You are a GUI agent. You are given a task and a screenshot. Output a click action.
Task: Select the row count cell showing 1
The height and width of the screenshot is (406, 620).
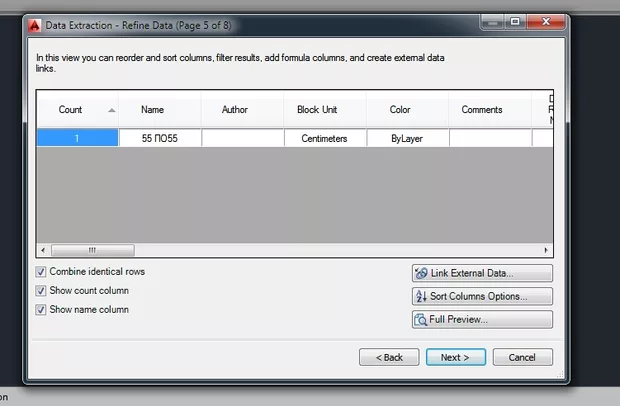coord(77,139)
